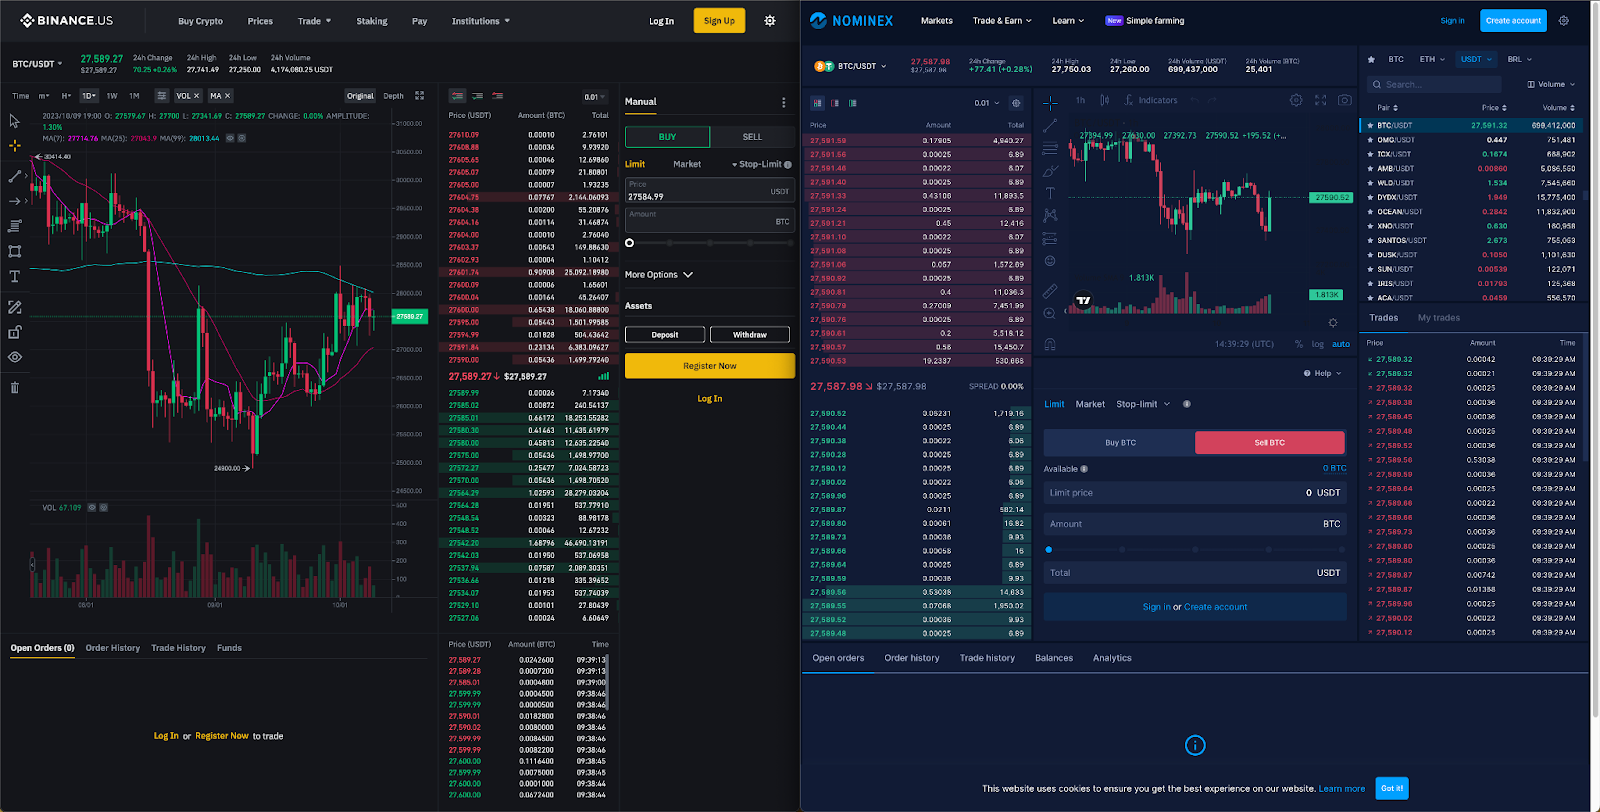This screenshot has width=1600, height=812.
Task: Take chart snapshot with camera icon on Nominex
Action: pos(1345,100)
